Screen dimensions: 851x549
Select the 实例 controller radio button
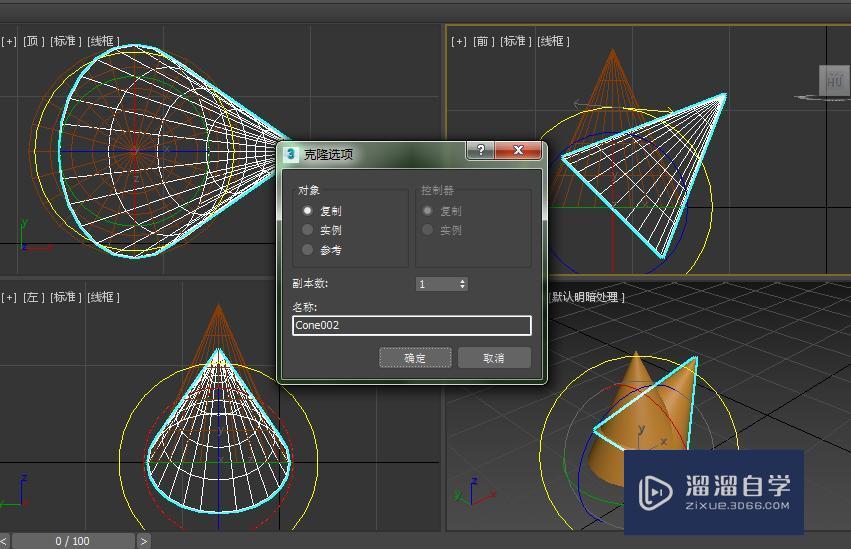pyautogui.click(x=428, y=230)
